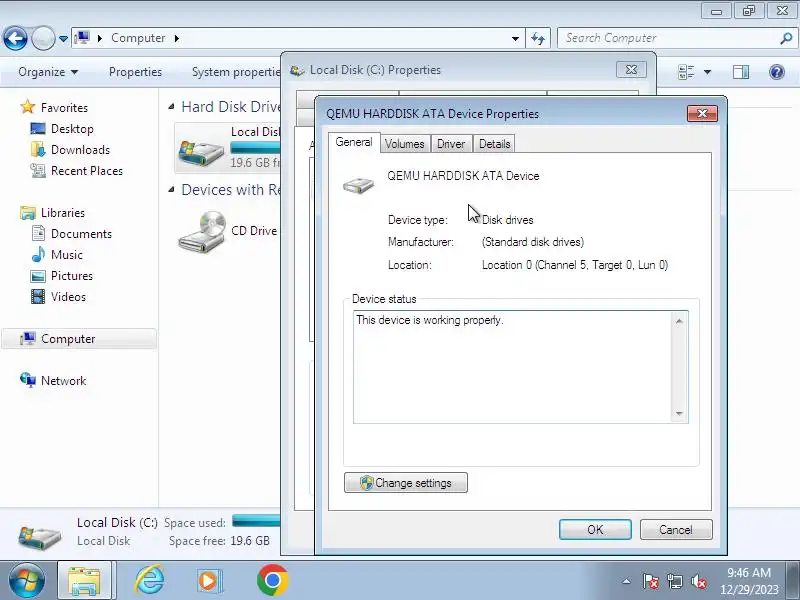Open the Videos library
This screenshot has height=600, width=800.
68,296
